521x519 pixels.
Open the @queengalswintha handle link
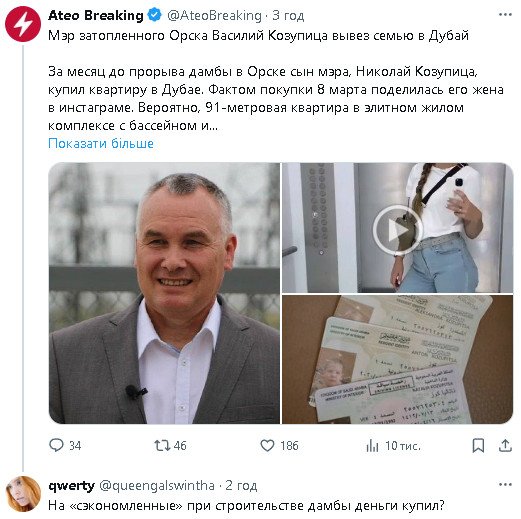pyautogui.click(x=157, y=486)
